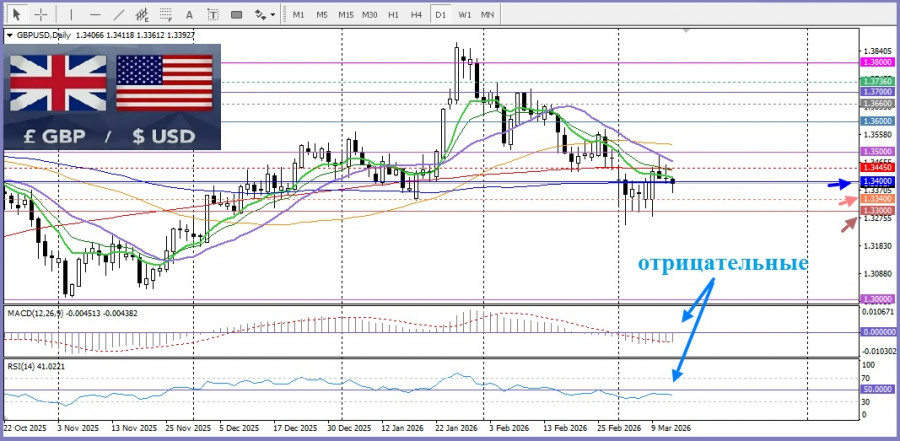
Task: Click the H1 hourly timeframe button
Action: [393, 15]
